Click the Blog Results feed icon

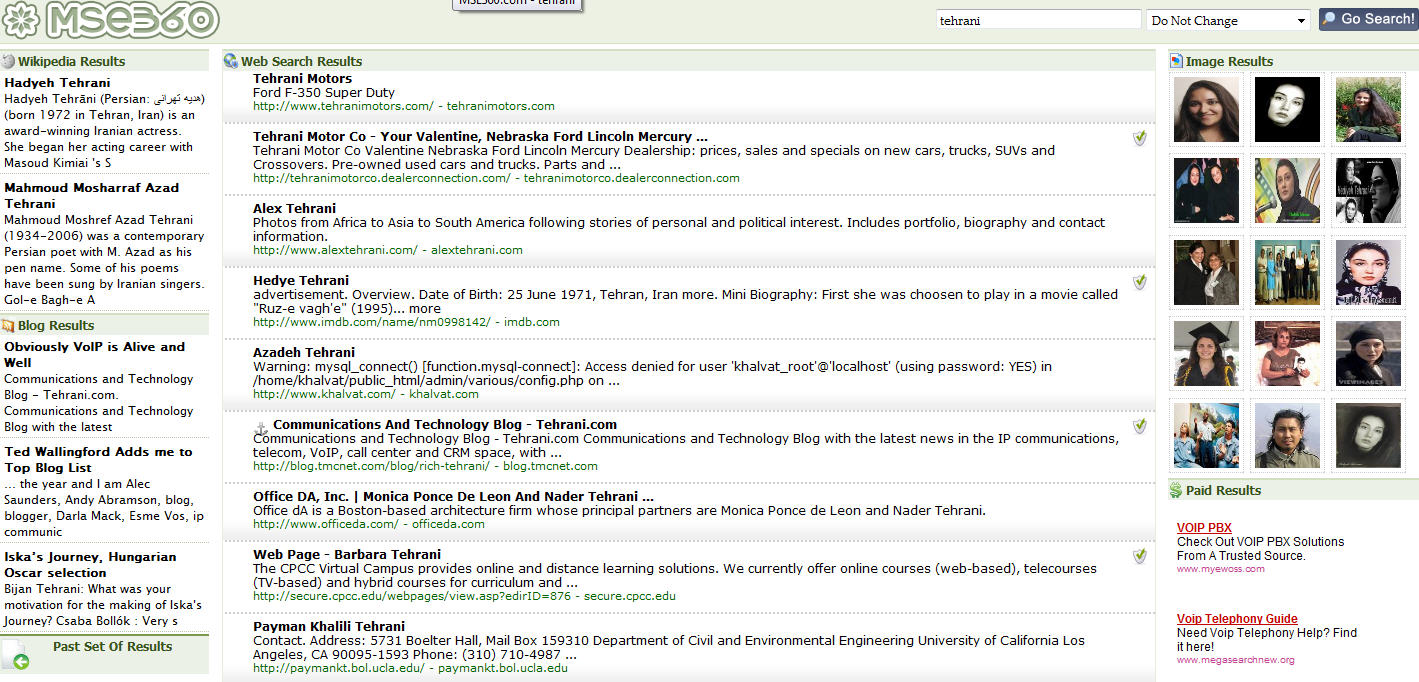9,326
